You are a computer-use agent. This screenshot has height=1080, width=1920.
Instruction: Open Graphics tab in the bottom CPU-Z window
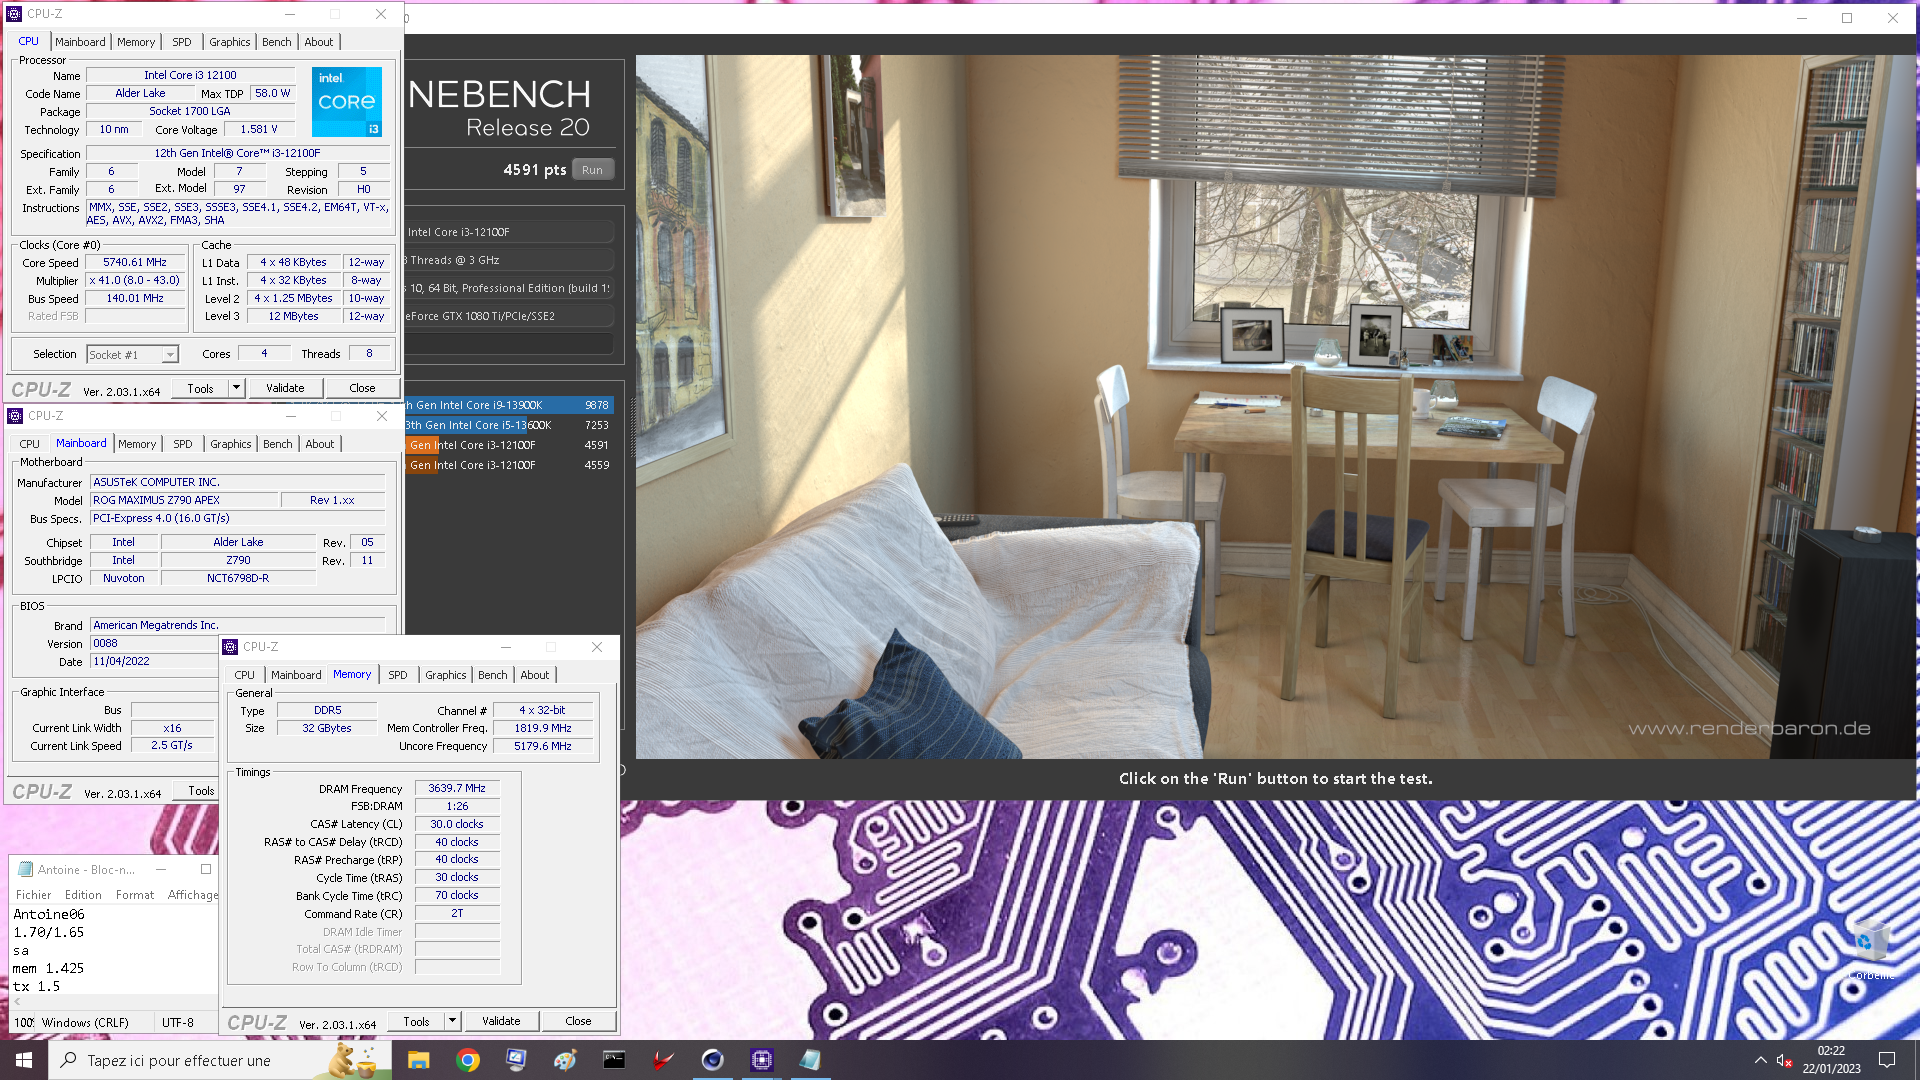click(445, 675)
